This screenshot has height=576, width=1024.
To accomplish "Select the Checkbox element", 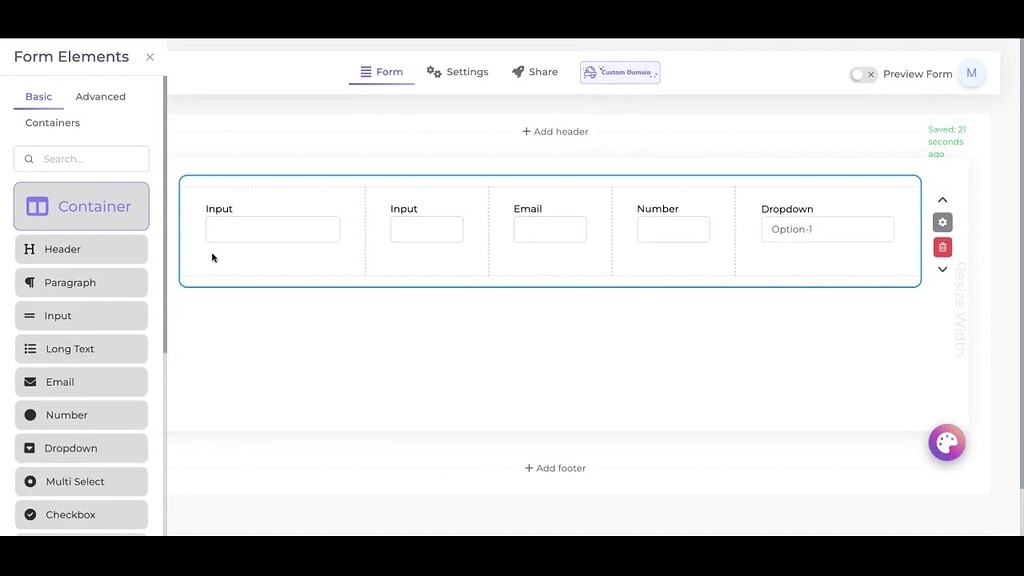I will (80, 514).
